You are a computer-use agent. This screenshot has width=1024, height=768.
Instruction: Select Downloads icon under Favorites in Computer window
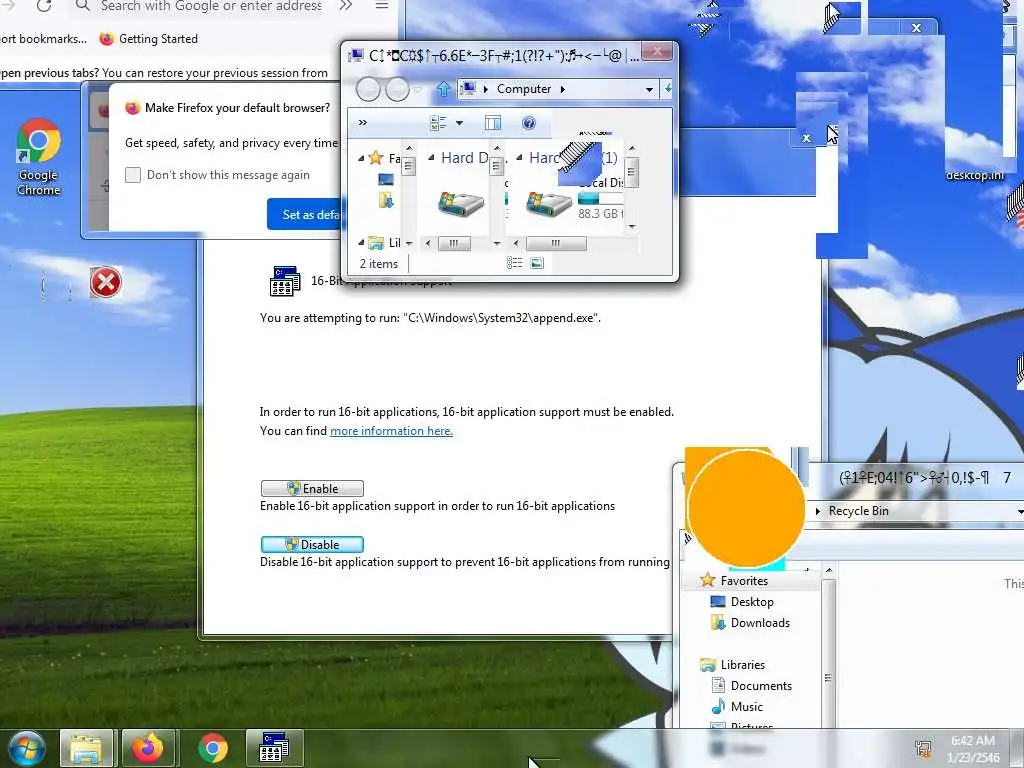[x=386, y=200]
